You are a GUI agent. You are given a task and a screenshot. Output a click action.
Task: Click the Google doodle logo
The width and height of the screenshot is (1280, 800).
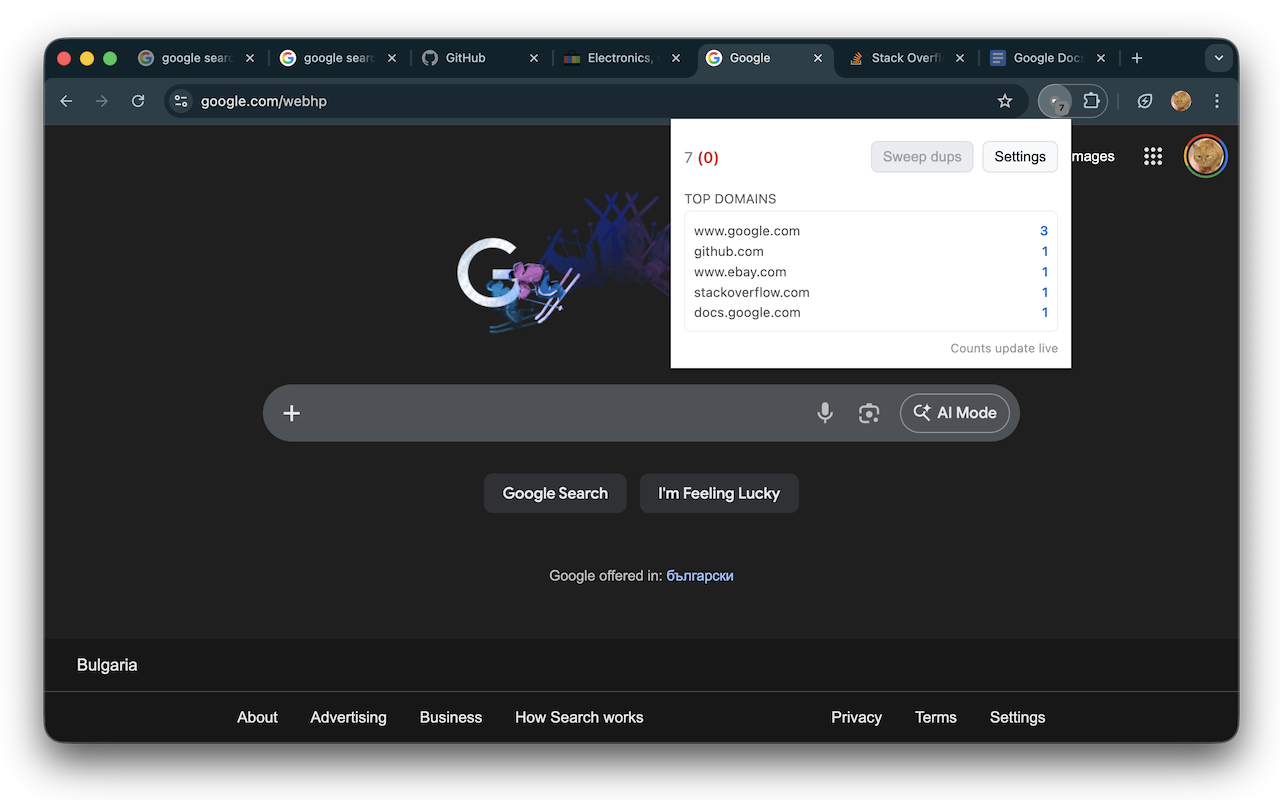(x=565, y=262)
